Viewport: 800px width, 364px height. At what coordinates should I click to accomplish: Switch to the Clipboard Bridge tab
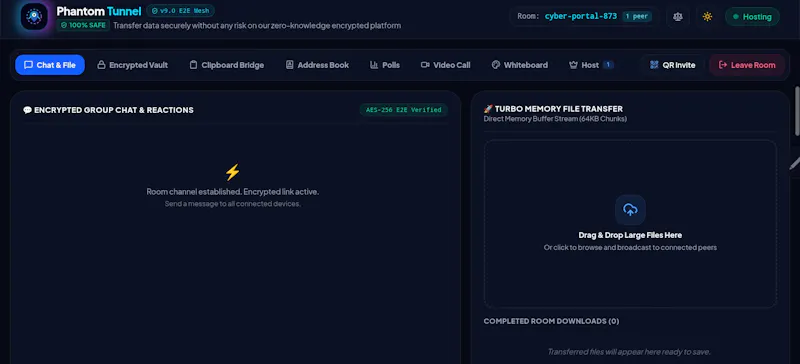tap(227, 65)
